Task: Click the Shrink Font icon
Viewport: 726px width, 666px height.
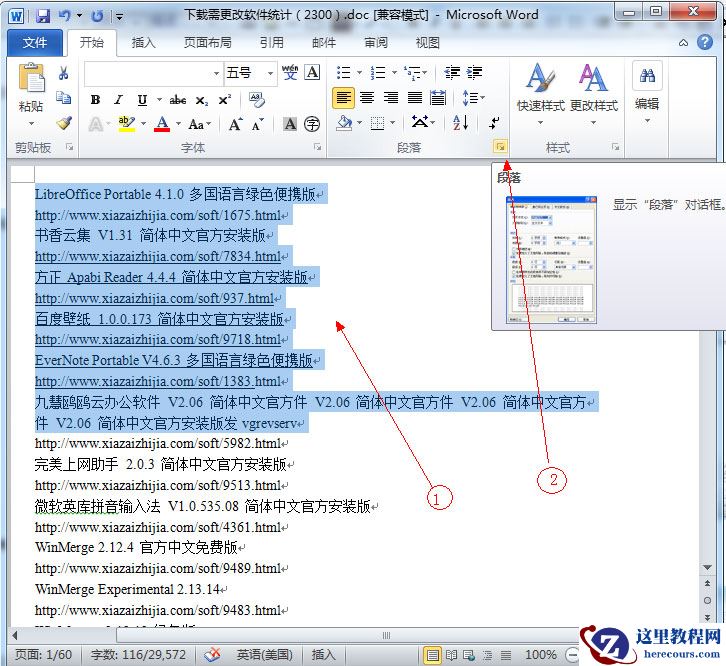Action: [257, 124]
